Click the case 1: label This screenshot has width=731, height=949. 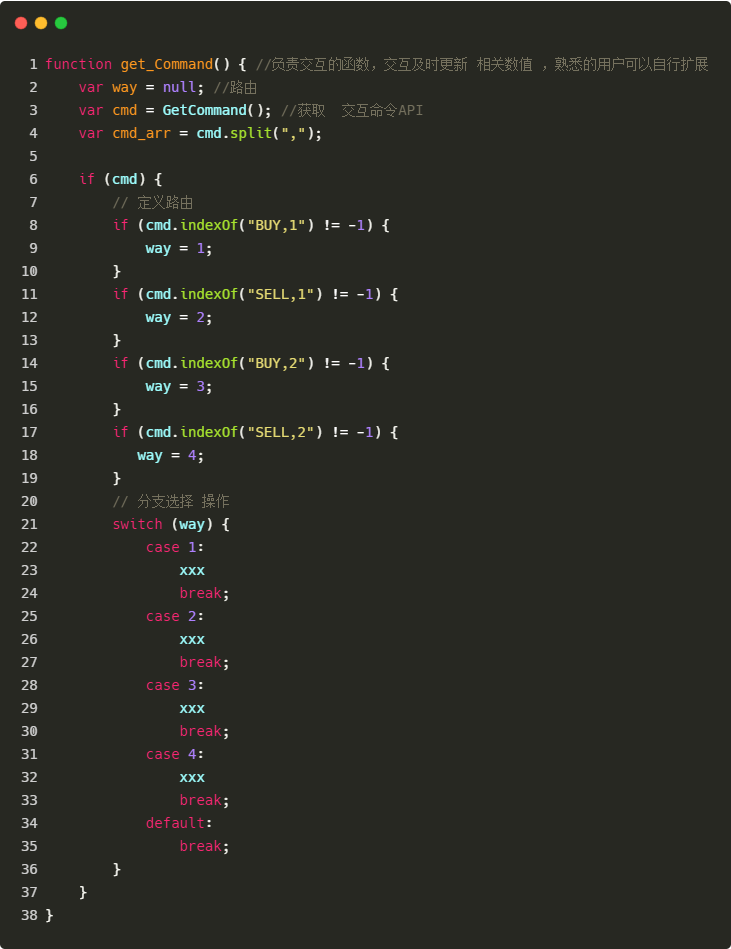pyautogui.click(x=175, y=547)
